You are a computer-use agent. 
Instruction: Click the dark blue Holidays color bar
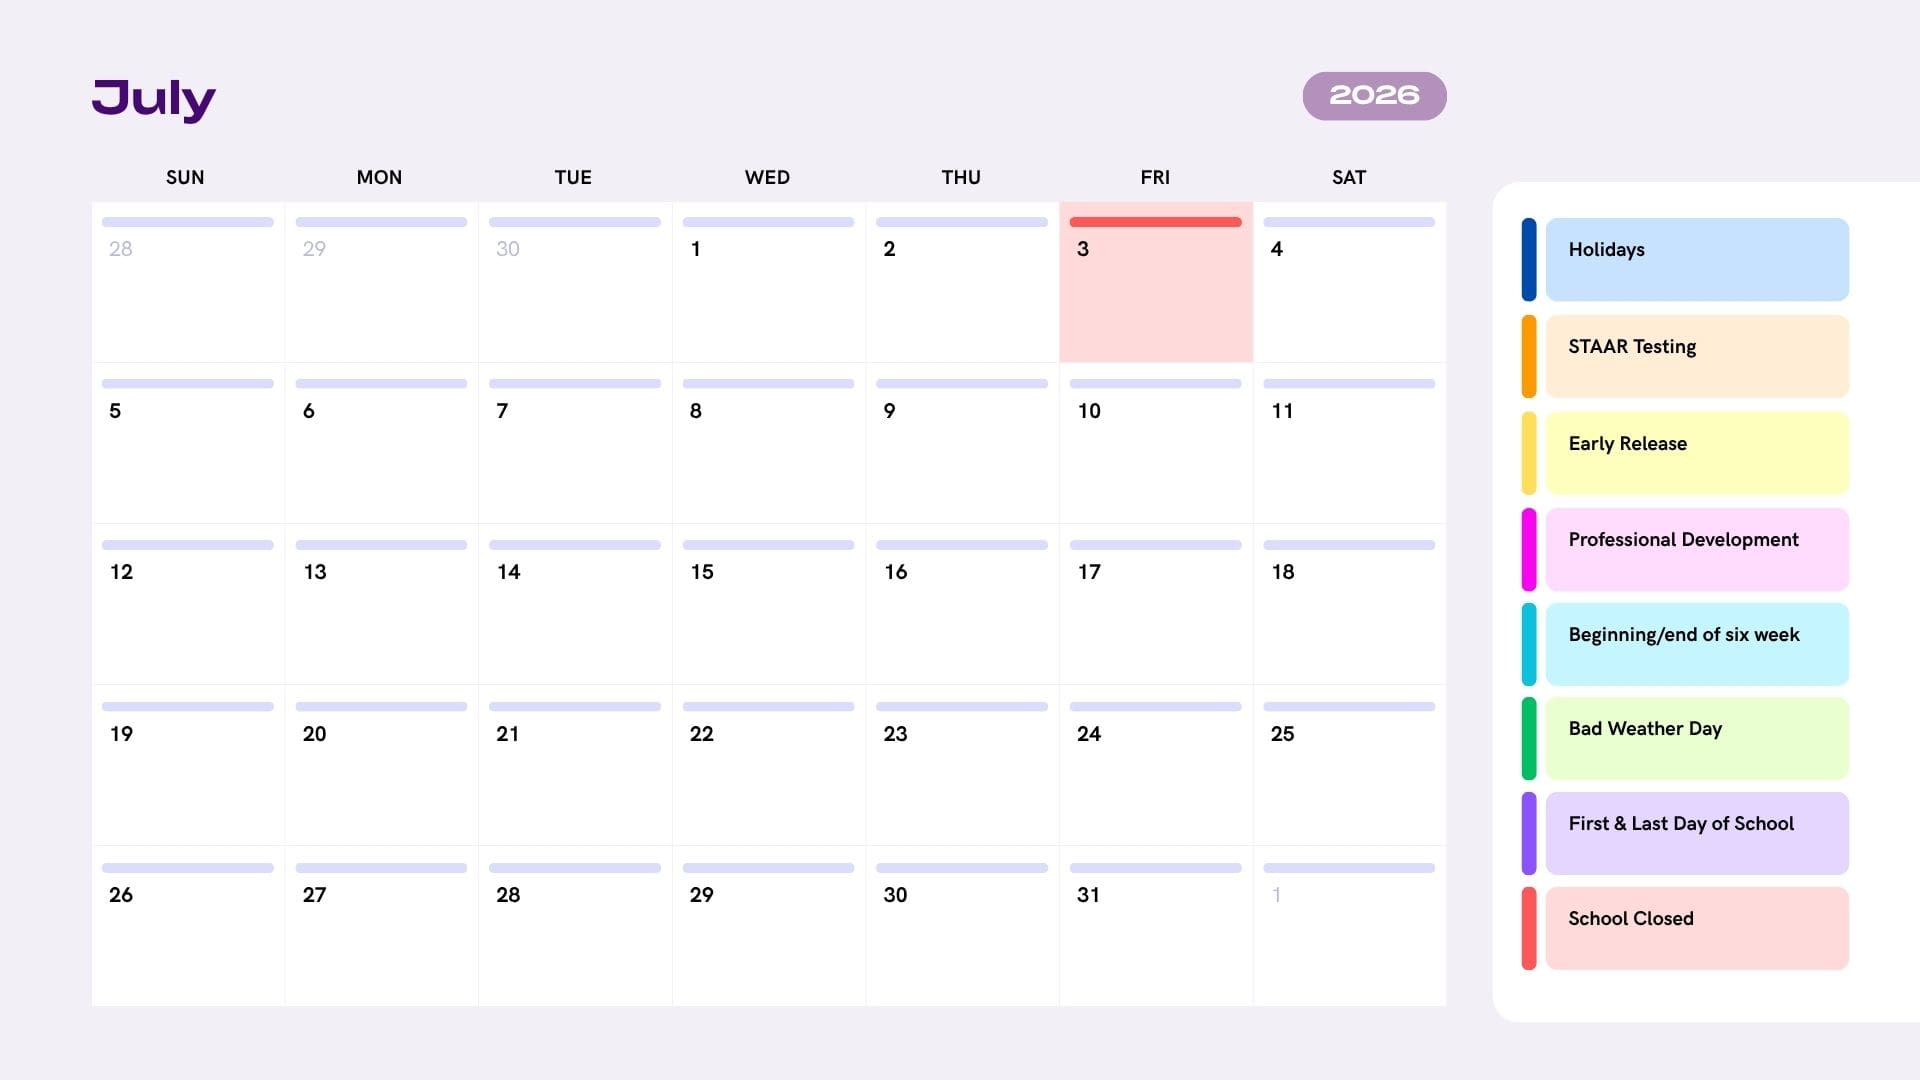click(1528, 259)
